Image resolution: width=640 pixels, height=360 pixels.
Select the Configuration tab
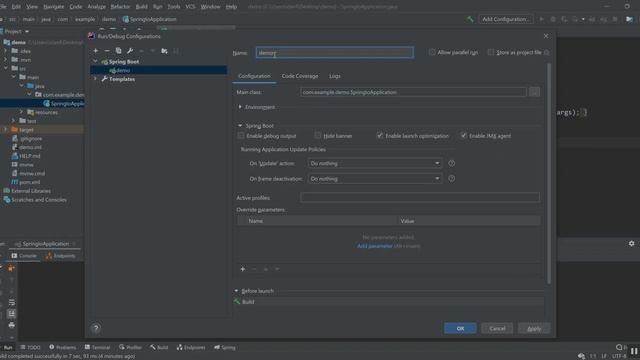click(x=254, y=76)
